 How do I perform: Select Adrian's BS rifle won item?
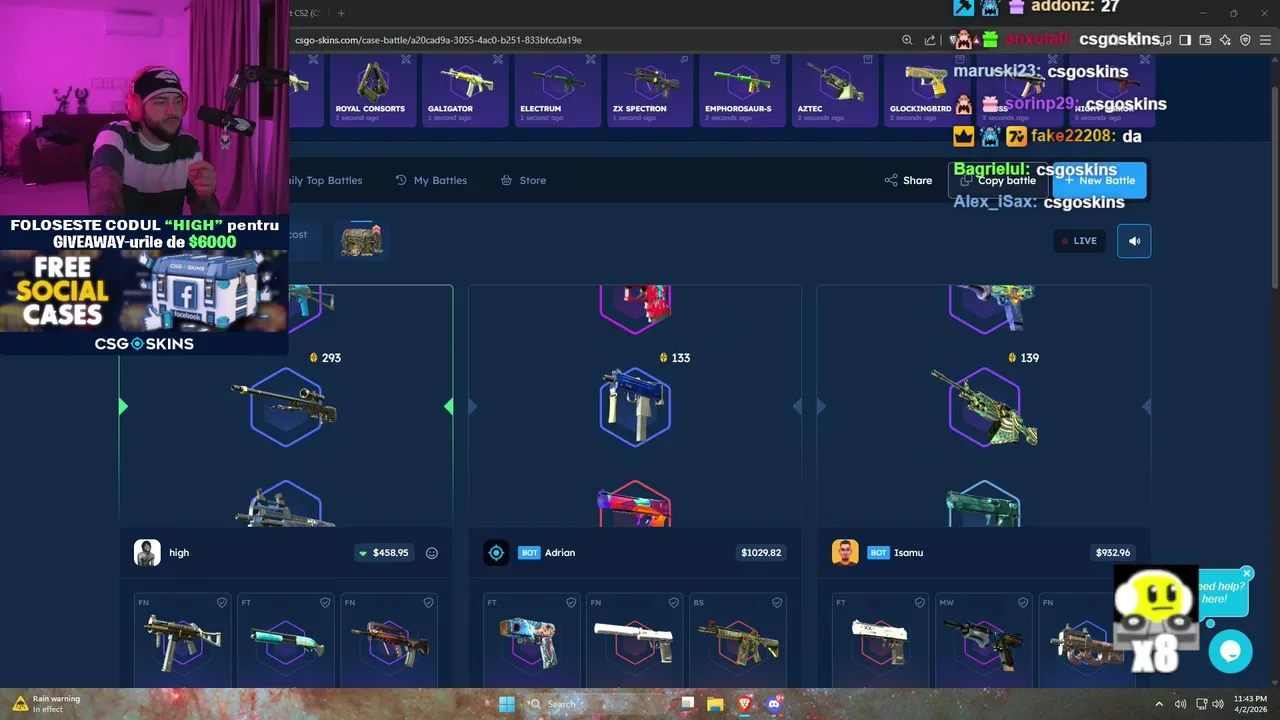pyautogui.click(x=738, y=638)
